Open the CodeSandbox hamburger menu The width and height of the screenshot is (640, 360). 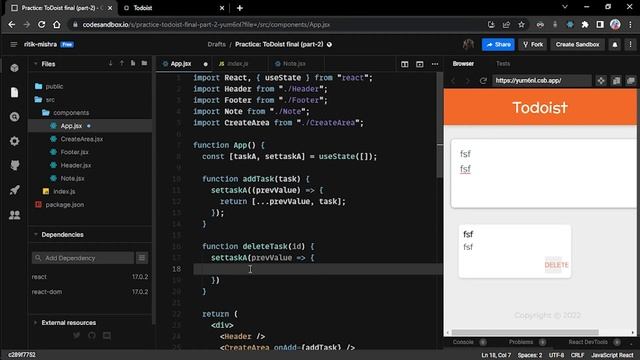tap(13, 44)
